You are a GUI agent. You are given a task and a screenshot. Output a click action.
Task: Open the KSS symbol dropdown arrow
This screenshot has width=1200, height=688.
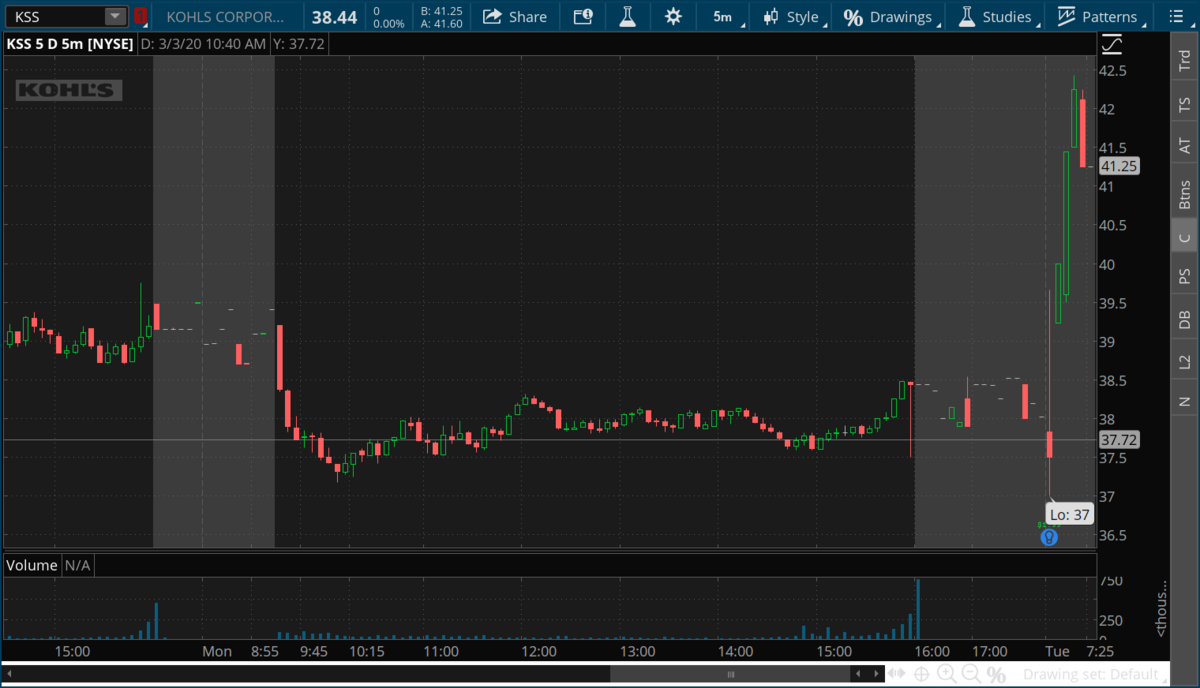point(115,16)
